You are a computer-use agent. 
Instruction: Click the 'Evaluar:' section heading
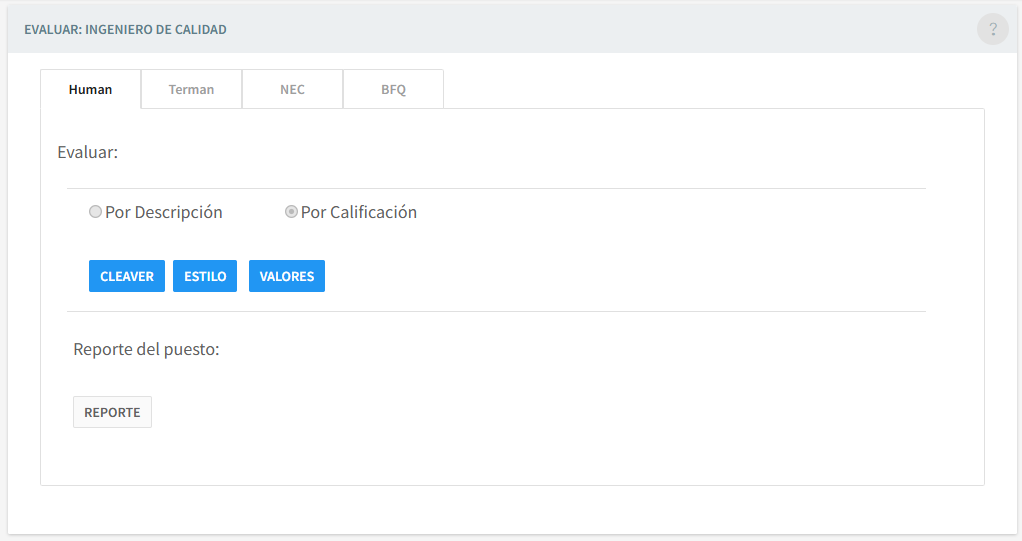click(x=88, y=153)
